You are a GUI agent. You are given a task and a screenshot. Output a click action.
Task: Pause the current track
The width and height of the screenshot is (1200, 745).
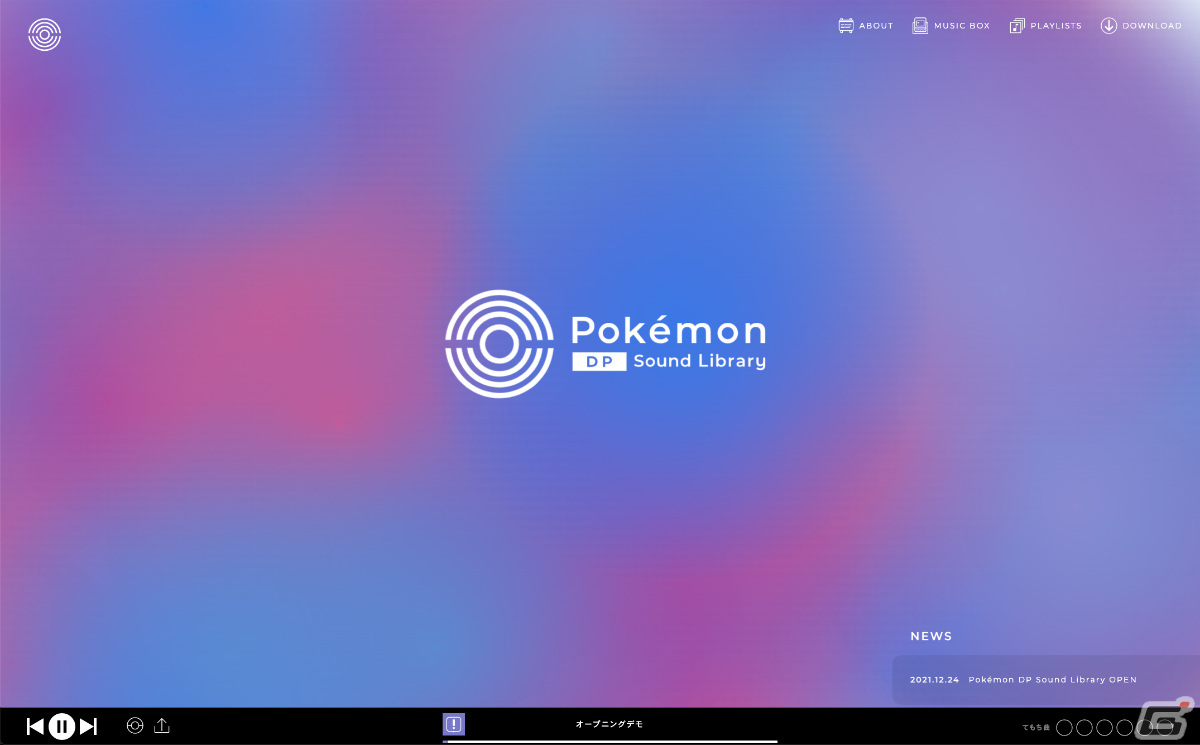pos(62,727)
